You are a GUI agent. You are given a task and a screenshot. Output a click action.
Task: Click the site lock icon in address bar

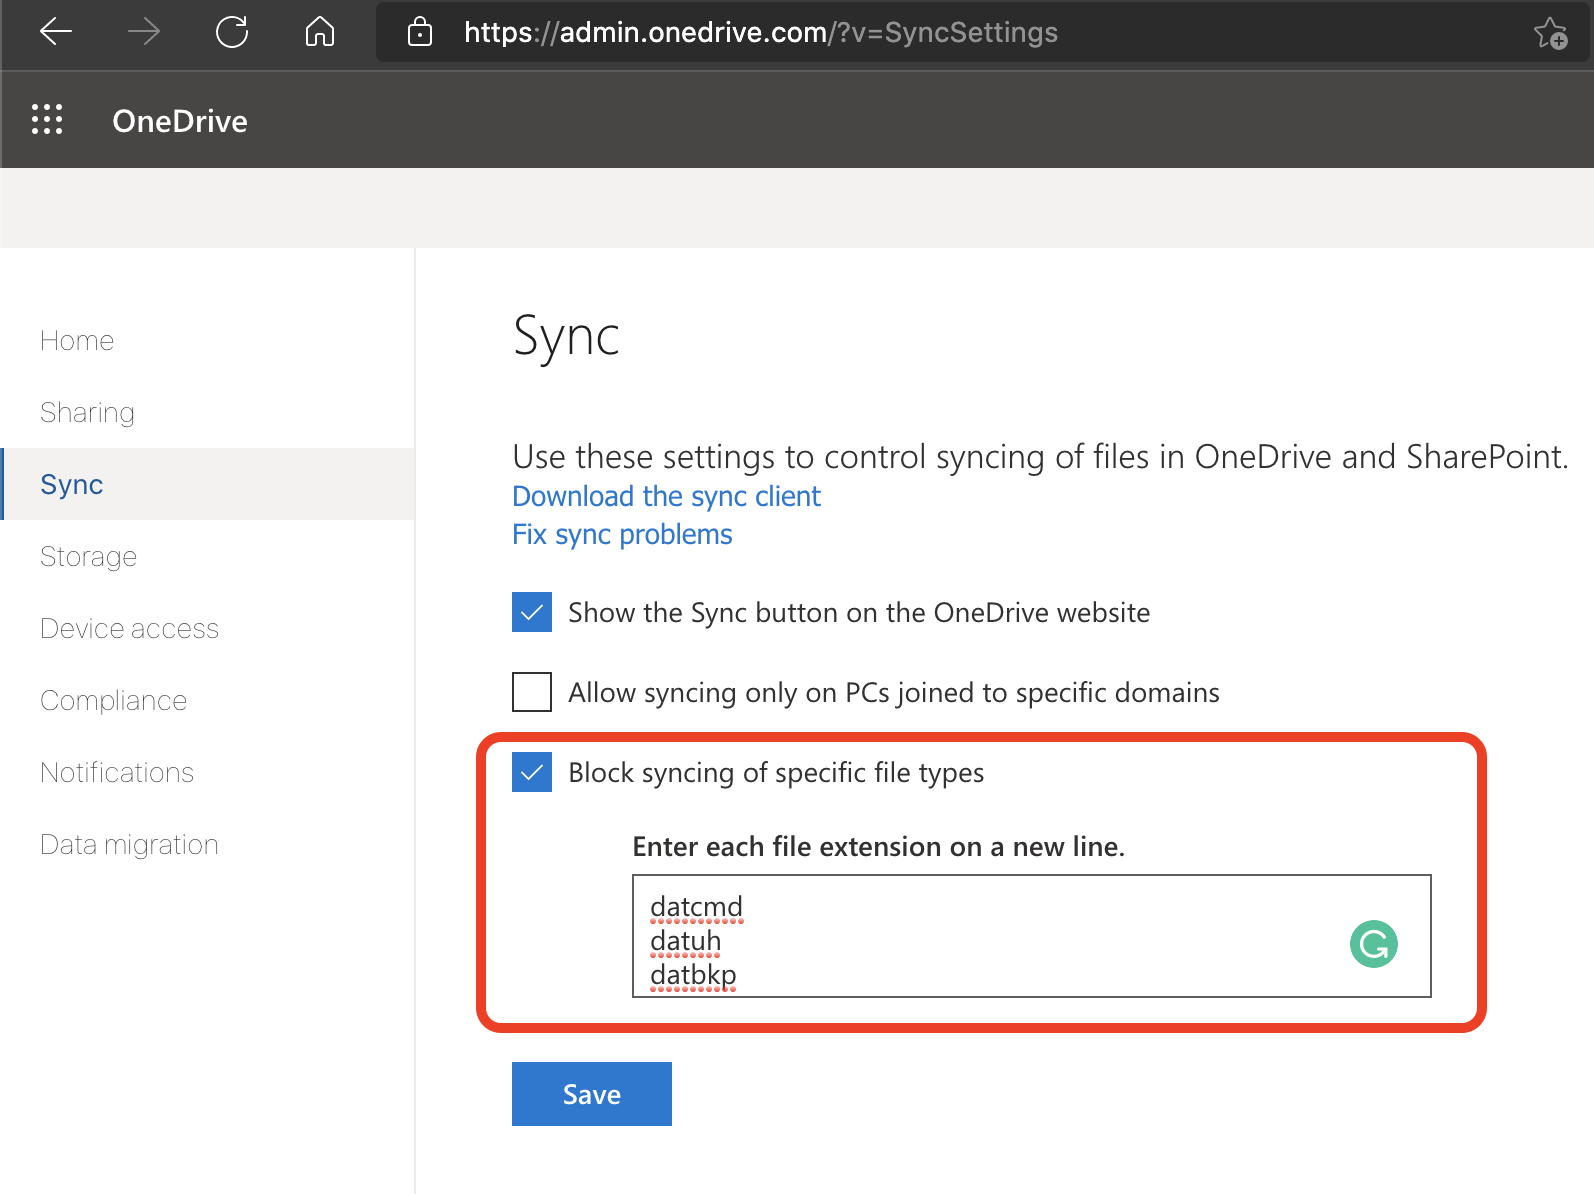[420, 32]
